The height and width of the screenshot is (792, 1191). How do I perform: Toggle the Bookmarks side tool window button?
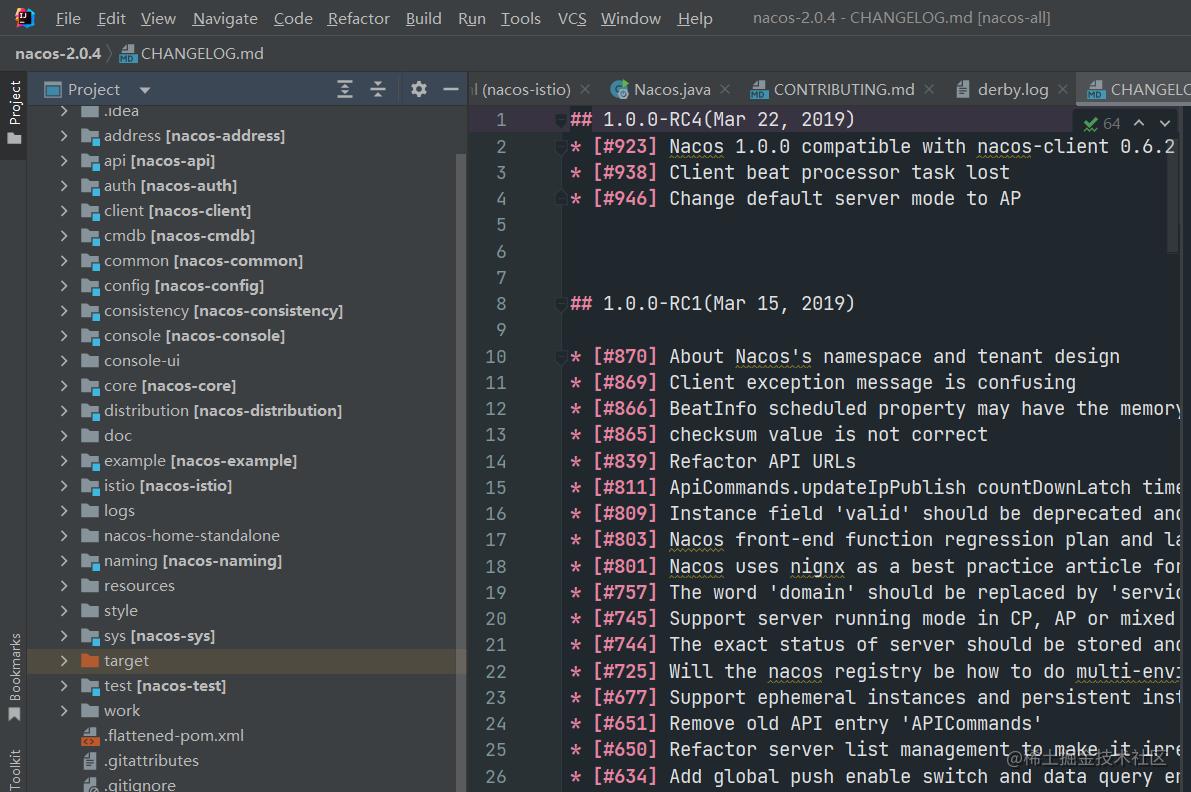(14, 677)
